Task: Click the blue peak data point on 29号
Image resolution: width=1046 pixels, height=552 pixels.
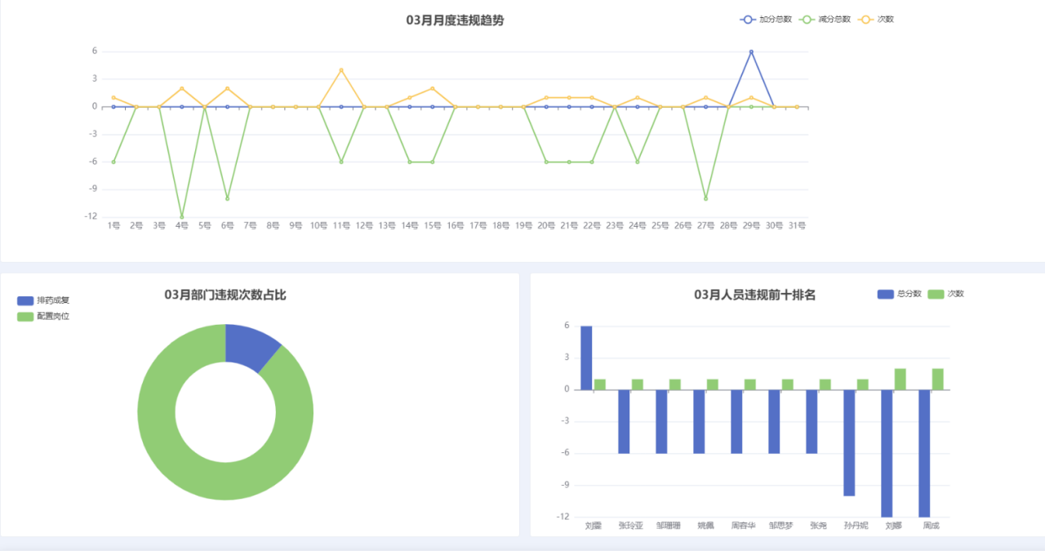Action: [751, 52]
